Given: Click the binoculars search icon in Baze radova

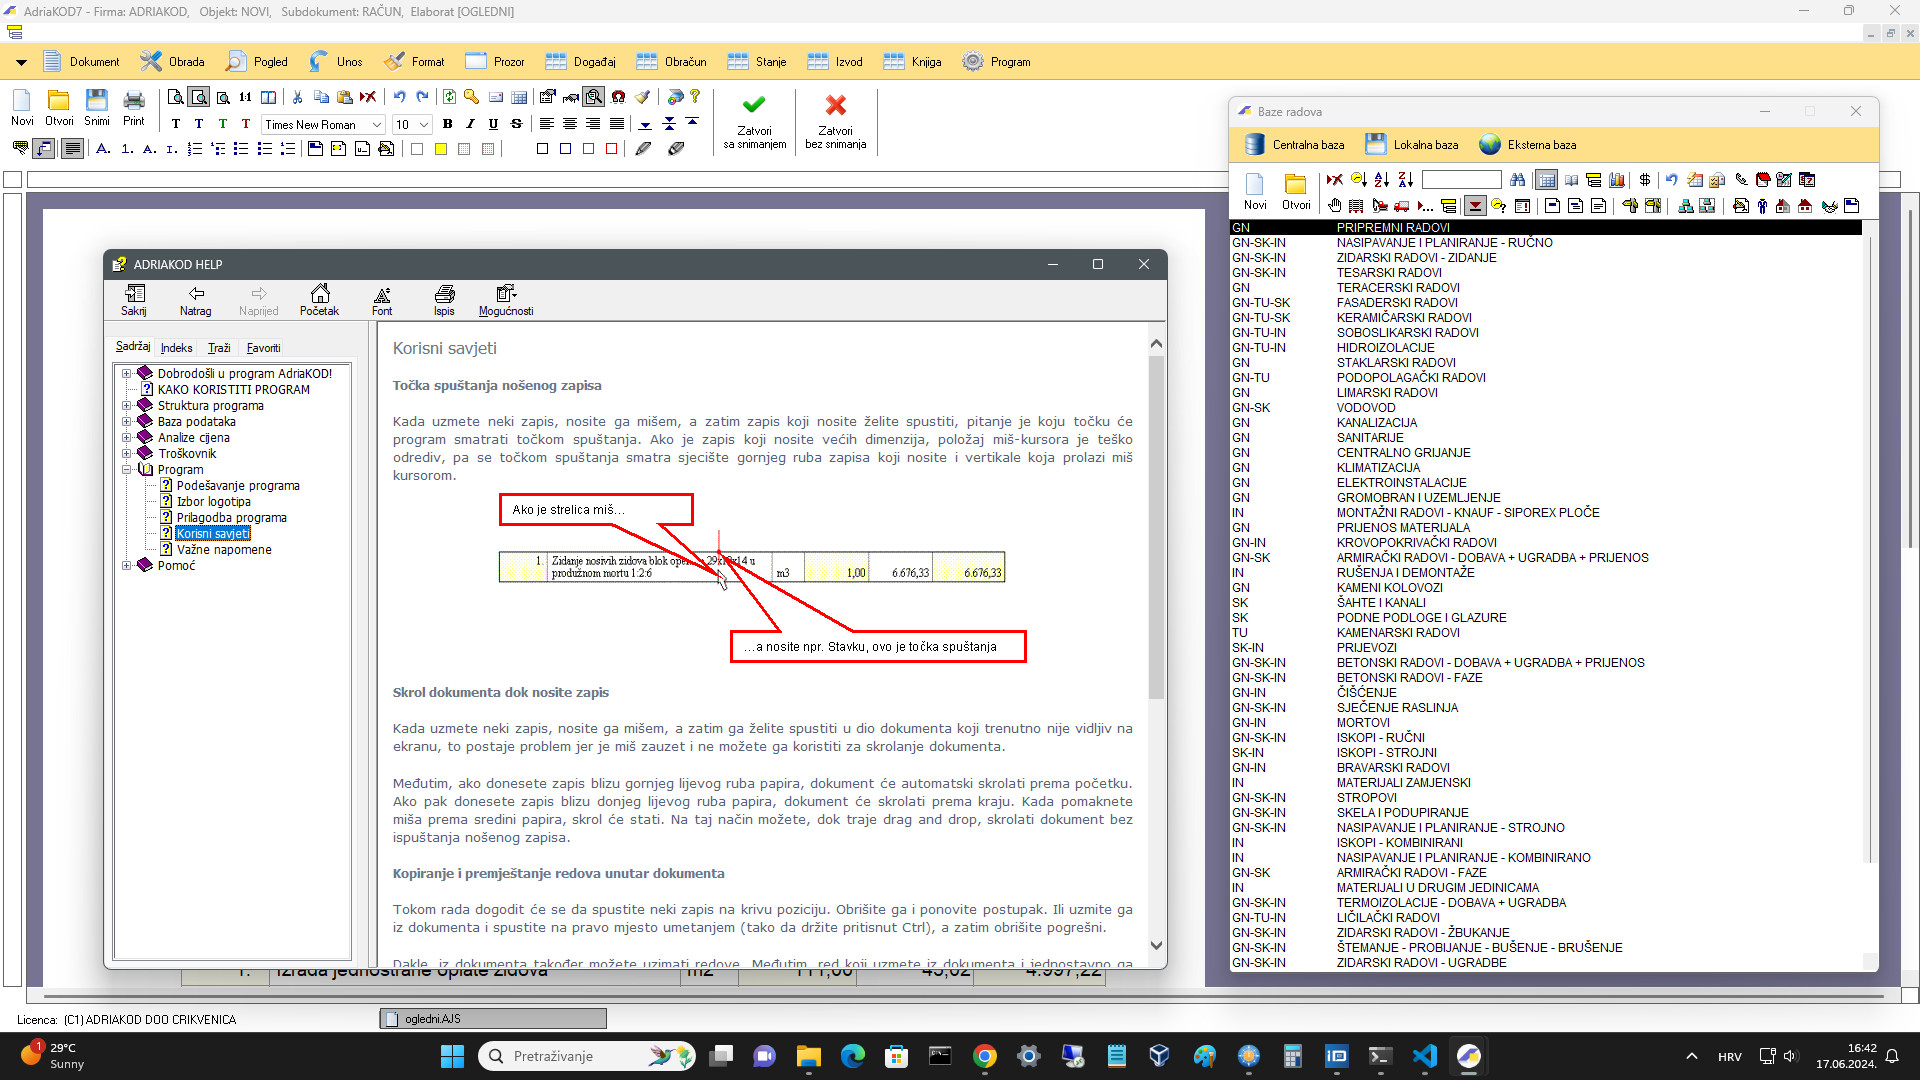Looking at the screenshot, I should (1518, 180).
